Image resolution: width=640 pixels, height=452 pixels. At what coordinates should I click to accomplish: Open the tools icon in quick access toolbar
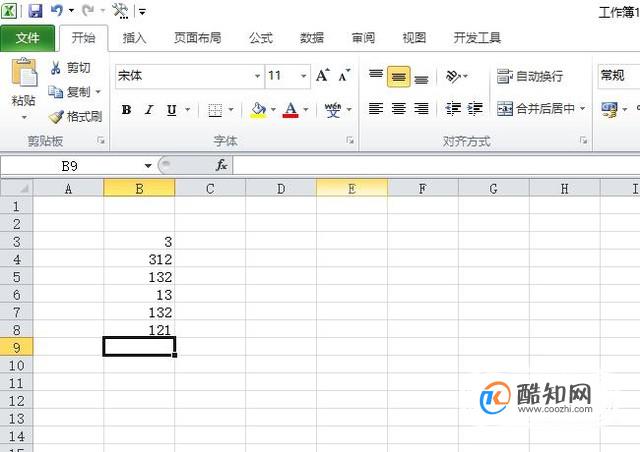(x=120, y=11)
